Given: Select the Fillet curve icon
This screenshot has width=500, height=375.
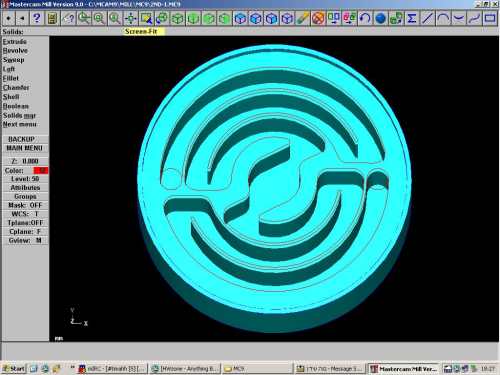Looking at the screenshot, I should coord(459,18).
